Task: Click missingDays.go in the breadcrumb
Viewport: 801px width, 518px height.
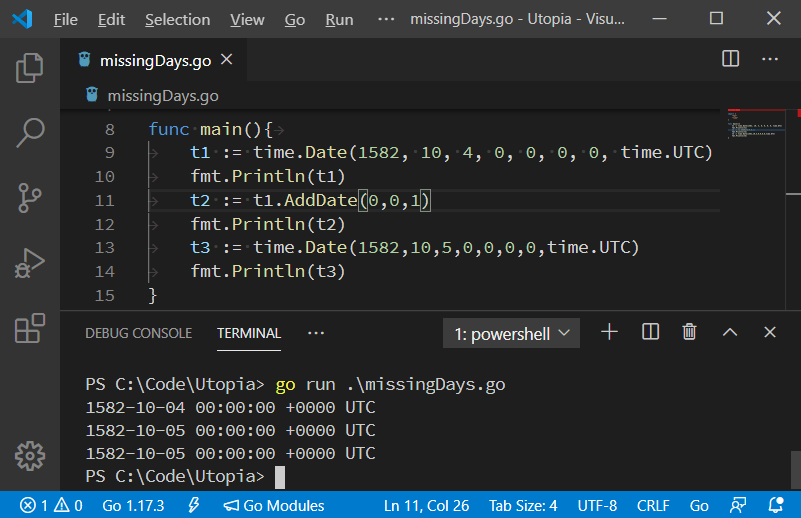Action: 163,96
